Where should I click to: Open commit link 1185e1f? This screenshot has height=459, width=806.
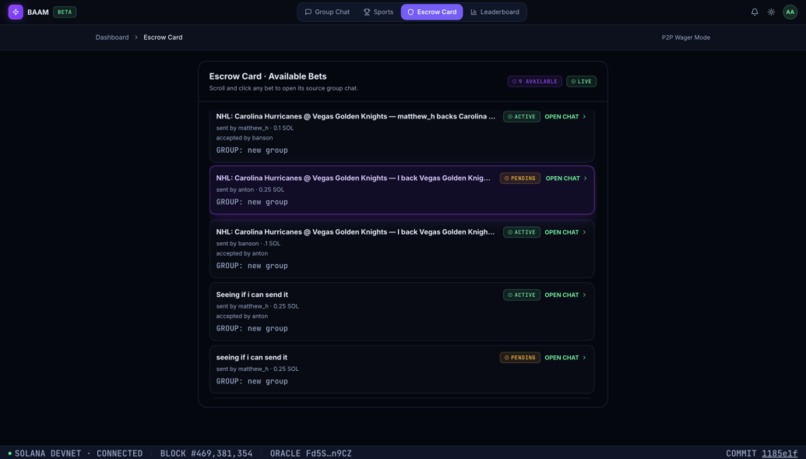pos(779,453)
